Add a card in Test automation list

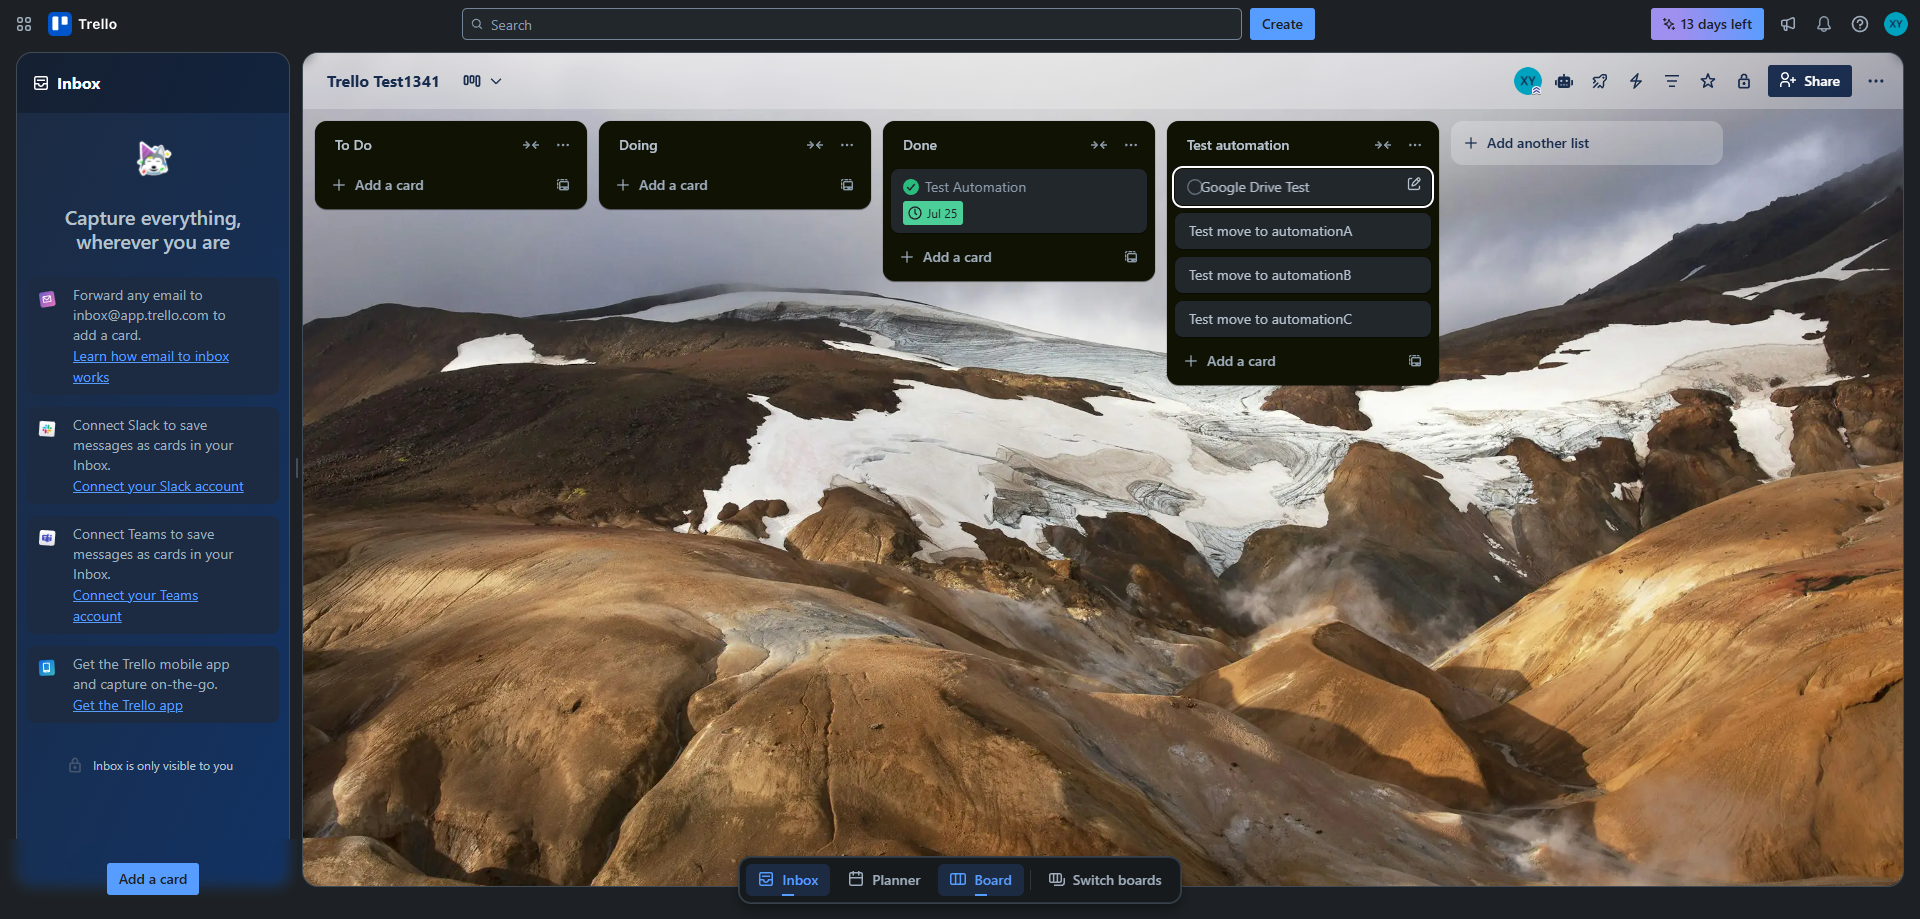(x=1287, y=361)
